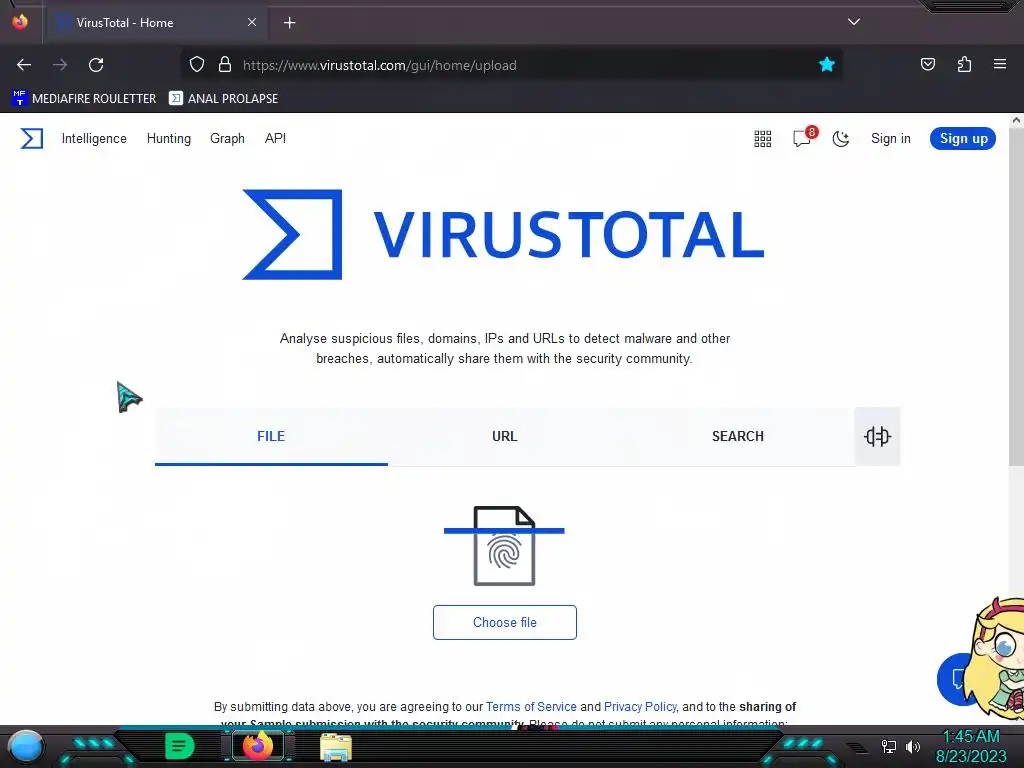Click the scrollbar up arrow
The width and height of the screenshot is (1024, 768).
pos(1016,120)
